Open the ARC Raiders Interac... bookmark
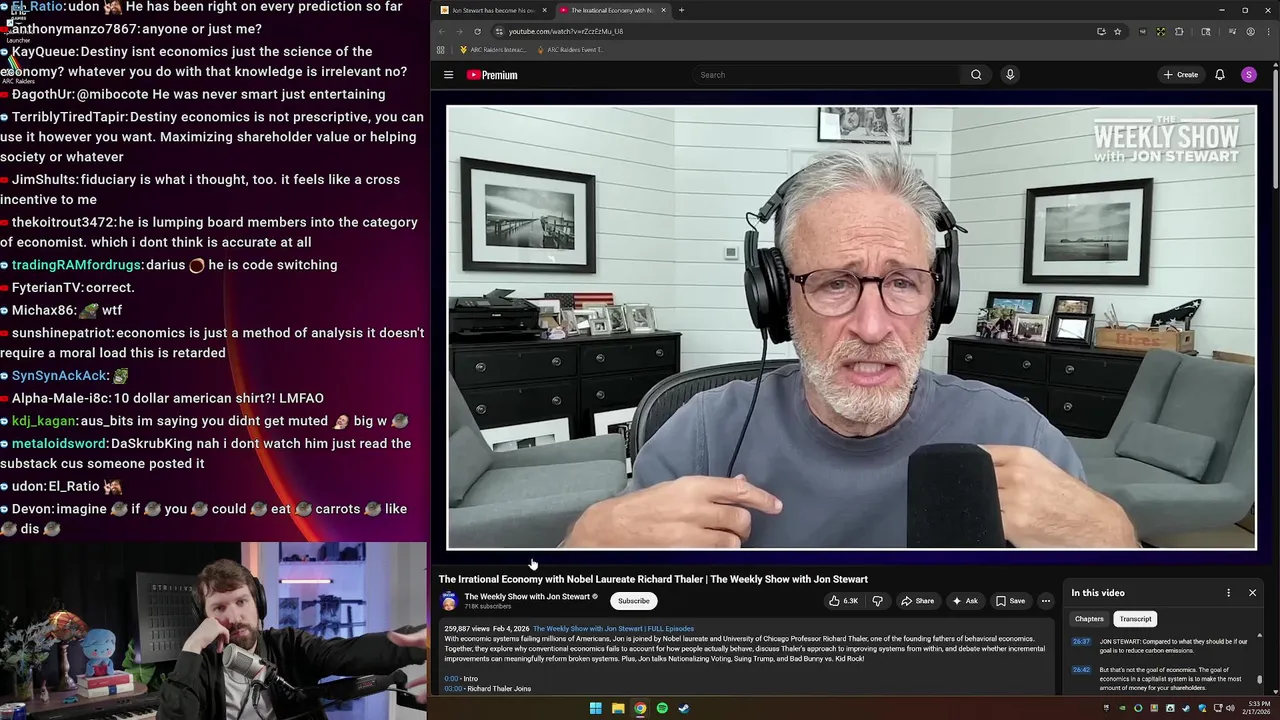The height and width of the screenshot is (720, 1280). click(x=493, y=50)
